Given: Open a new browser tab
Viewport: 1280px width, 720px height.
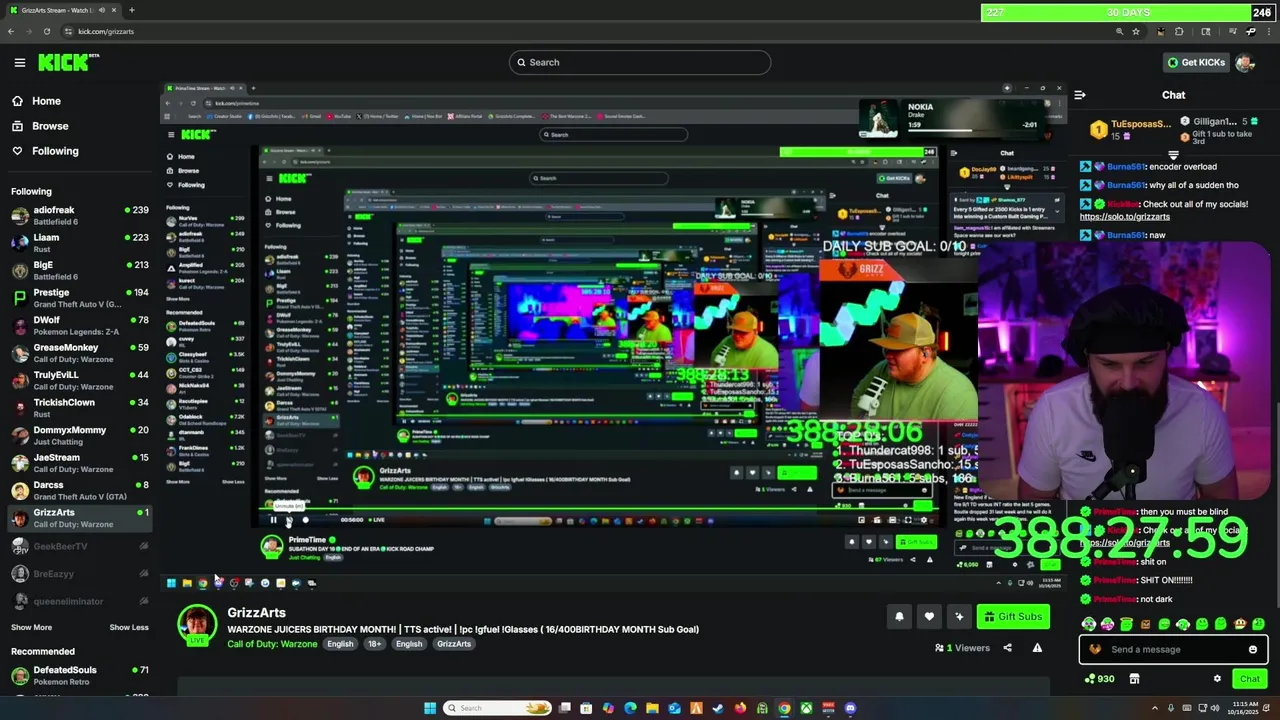Looking at the screenshot, I should [131, 10].
